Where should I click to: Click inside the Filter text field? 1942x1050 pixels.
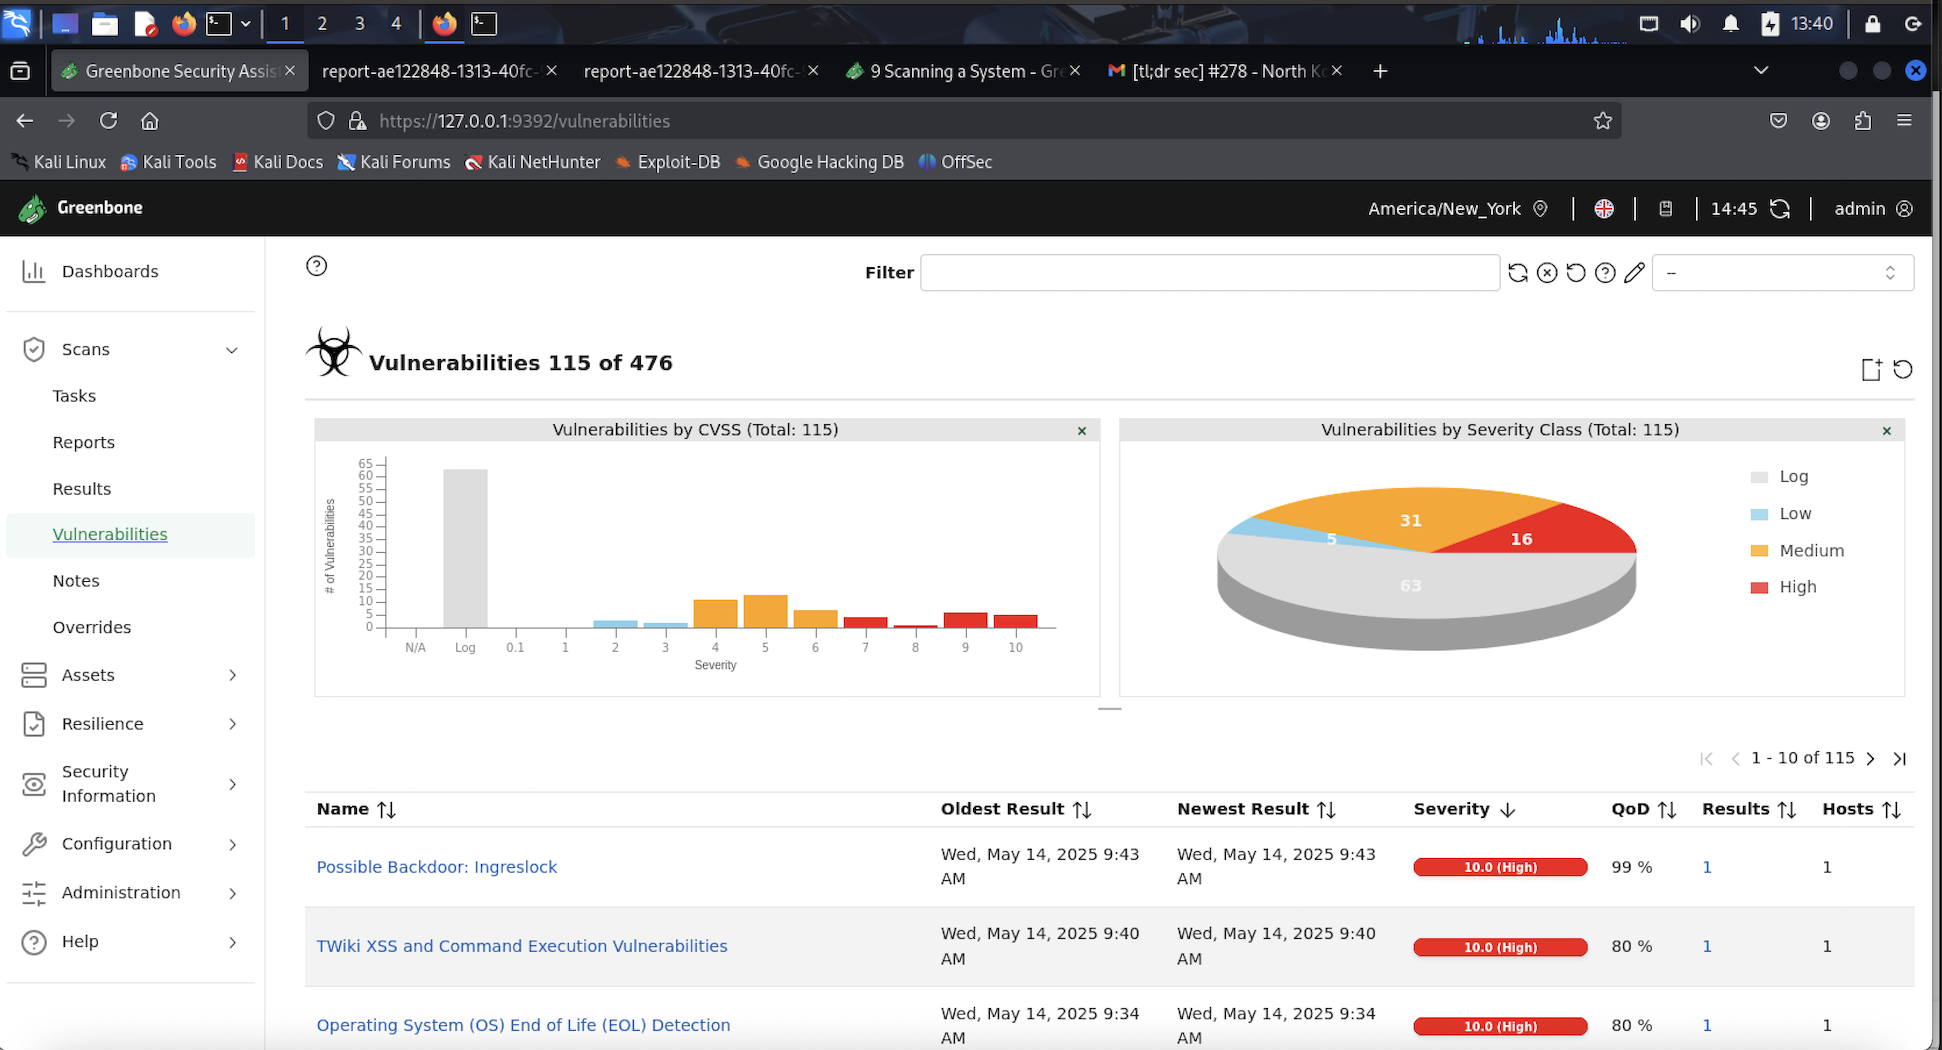(x=1208, y=273)
